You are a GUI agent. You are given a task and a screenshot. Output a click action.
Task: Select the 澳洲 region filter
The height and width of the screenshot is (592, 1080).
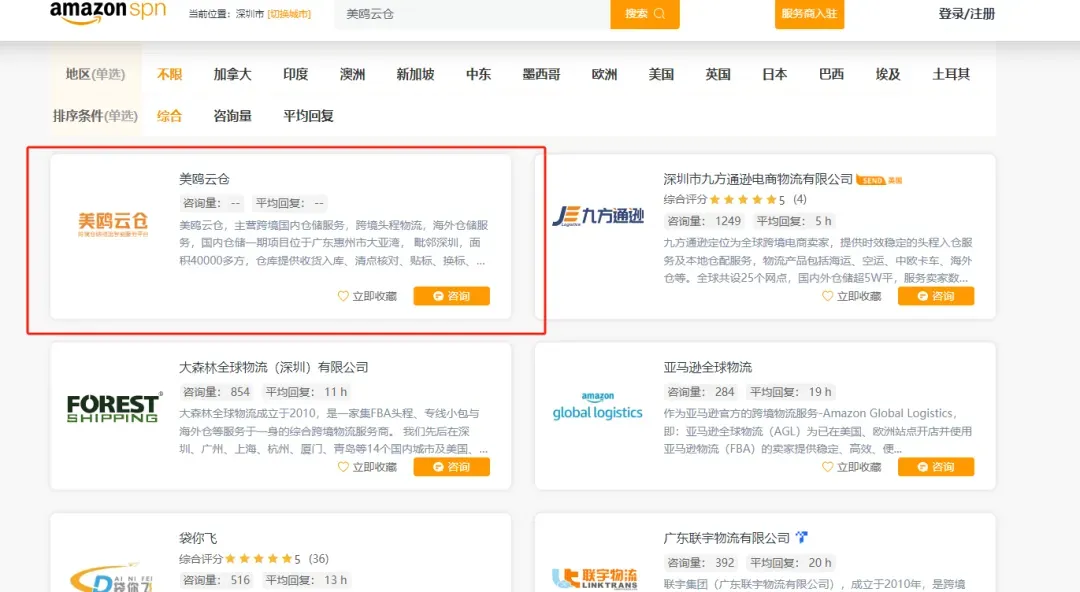click(352, 74)
